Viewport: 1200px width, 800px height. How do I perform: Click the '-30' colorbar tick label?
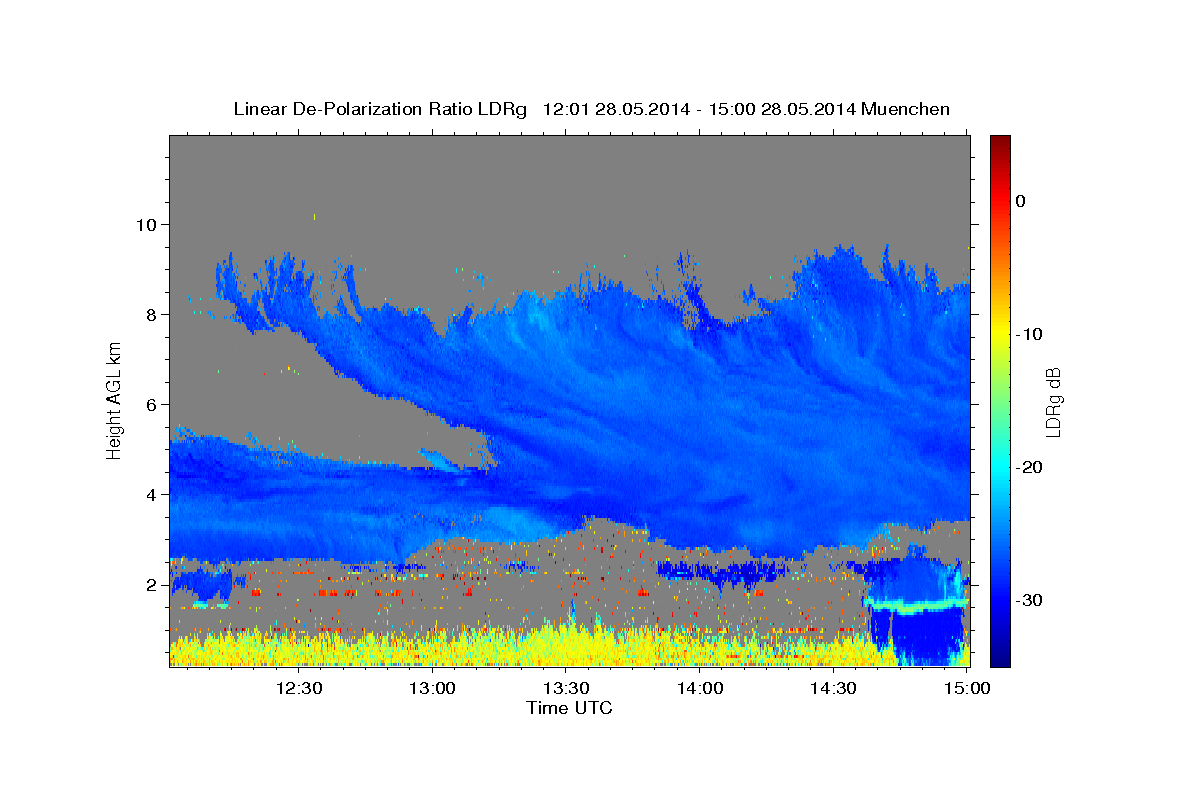[x=1029, y=600]
